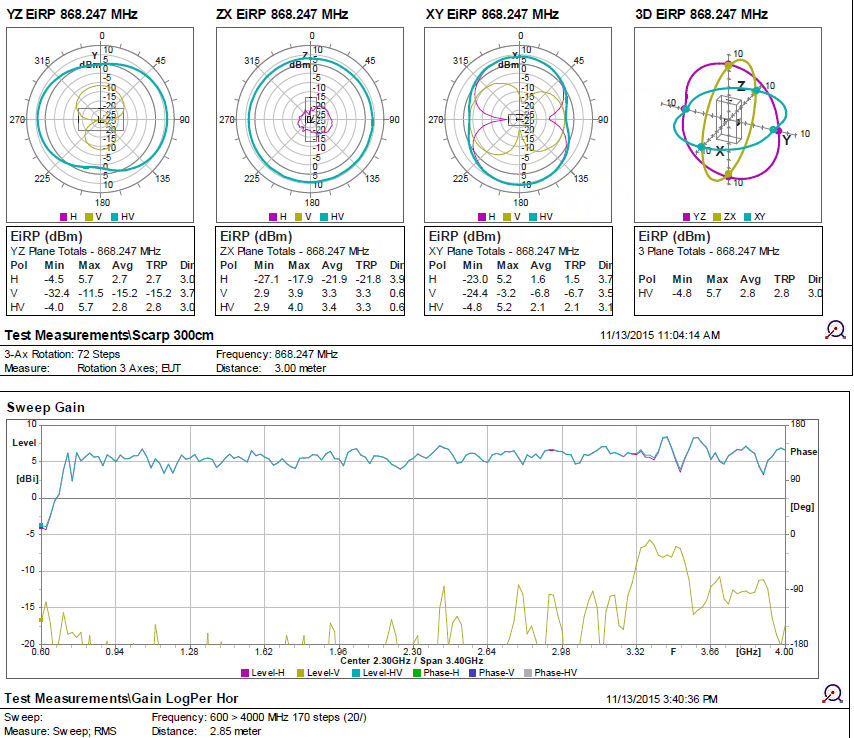Image resolution: width=854 pixels, height=738 pixels.
Task: Click the Level-V legend swatch
Action: 301,673
